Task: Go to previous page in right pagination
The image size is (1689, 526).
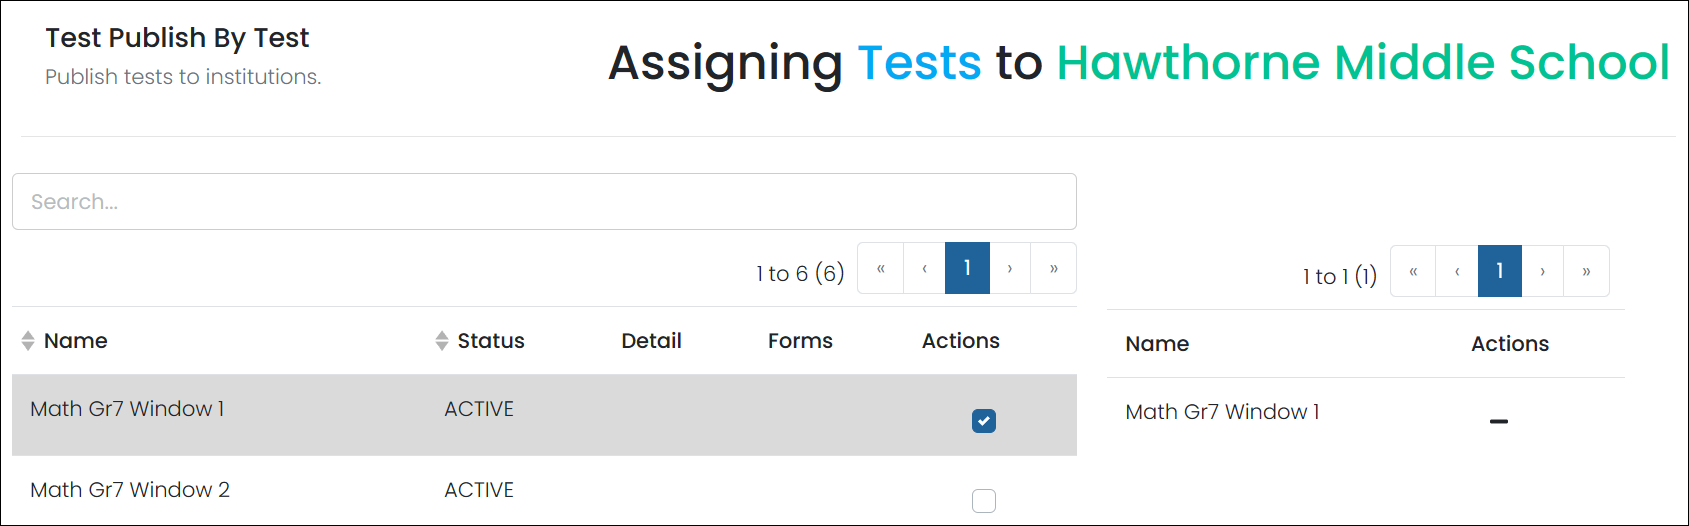Action: (x=1457, y=271)
